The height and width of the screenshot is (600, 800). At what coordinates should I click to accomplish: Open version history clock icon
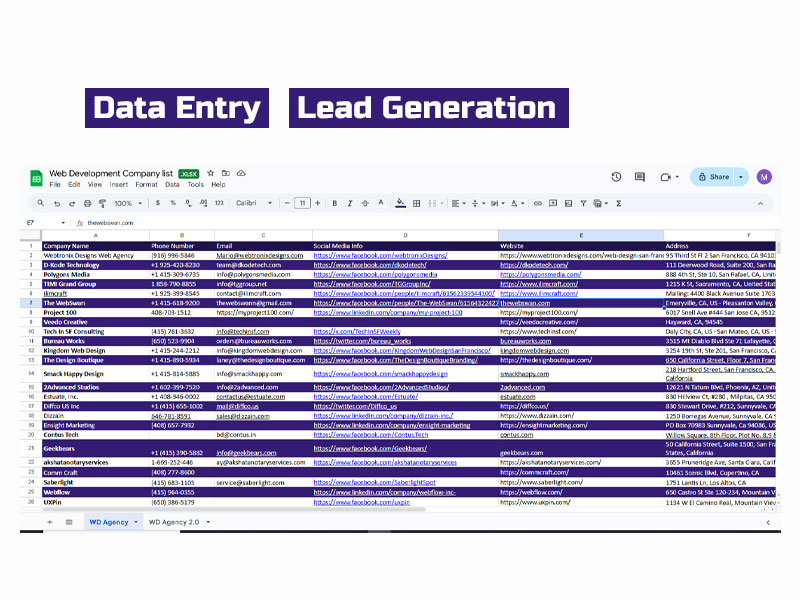point(616,177)
